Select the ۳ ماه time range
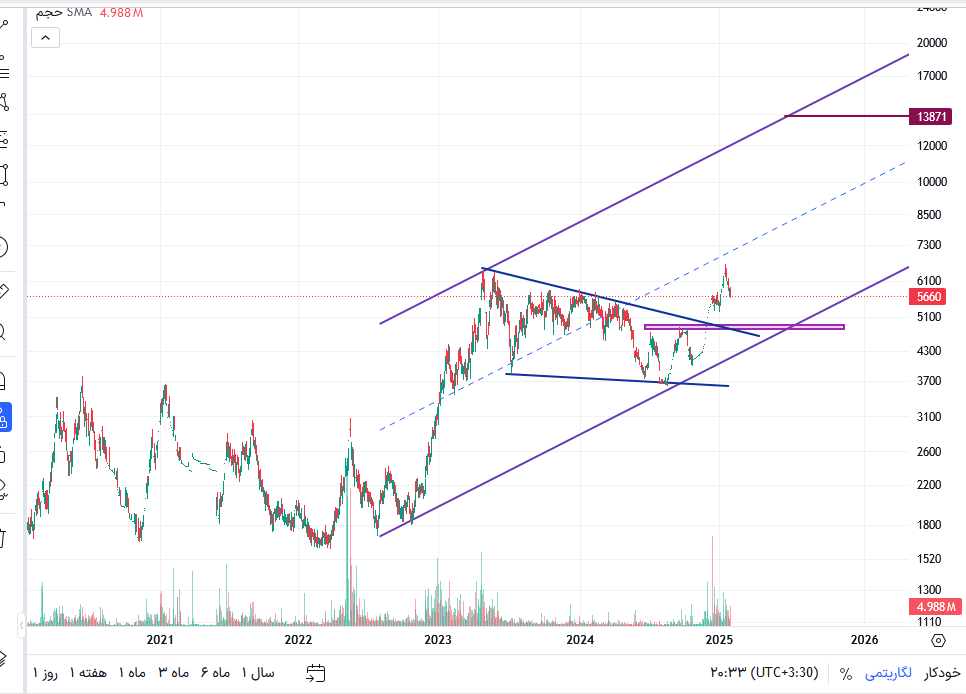The image size is (966, 694). pos(174,673)
